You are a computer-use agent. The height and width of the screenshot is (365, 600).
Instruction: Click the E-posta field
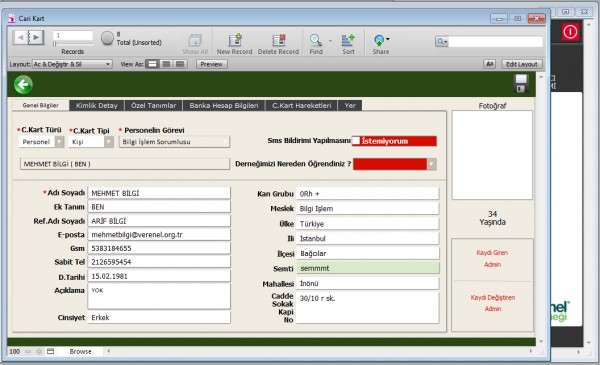[159, 235]
